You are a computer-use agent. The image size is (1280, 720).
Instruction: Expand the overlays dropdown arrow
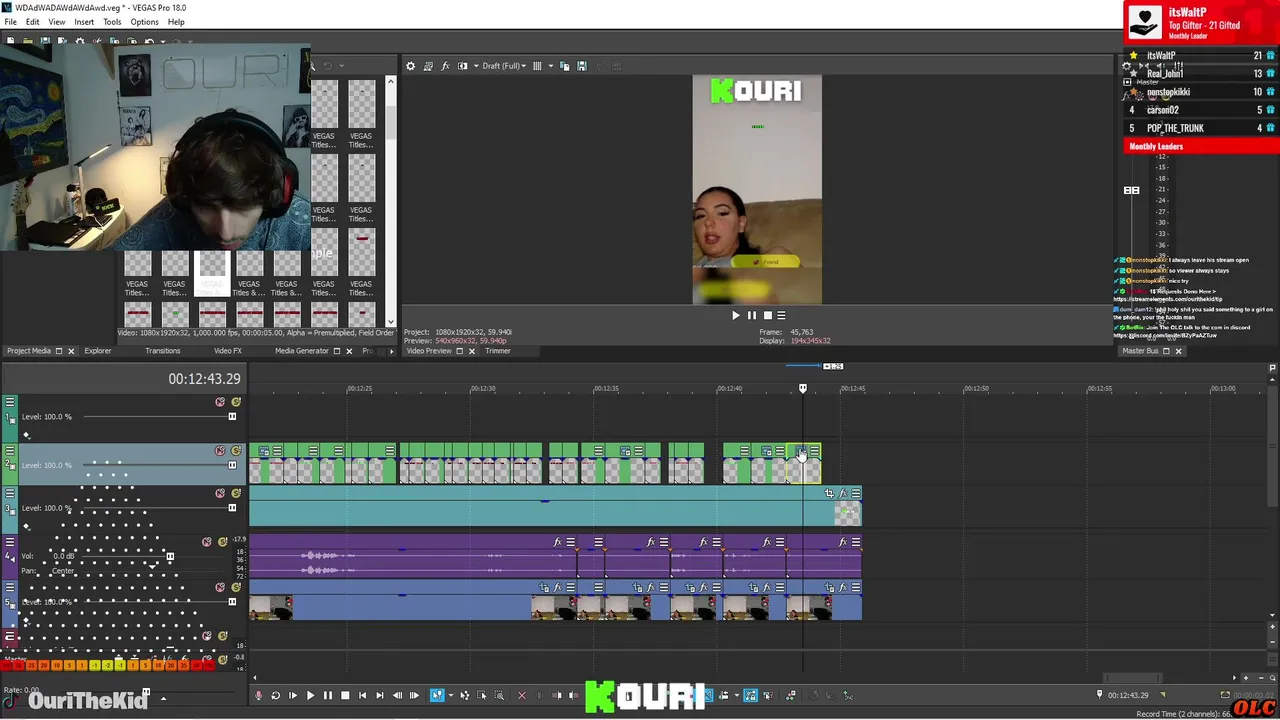549,66
